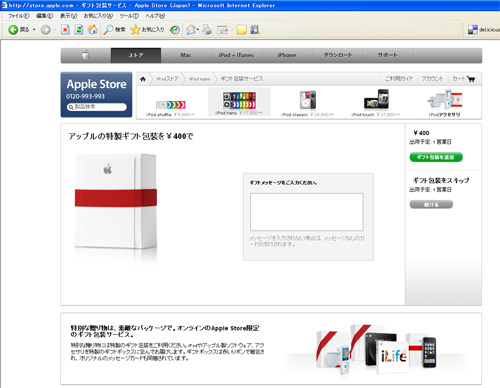Open the Back button history dropdown arrow

click(x=34, y=30)
